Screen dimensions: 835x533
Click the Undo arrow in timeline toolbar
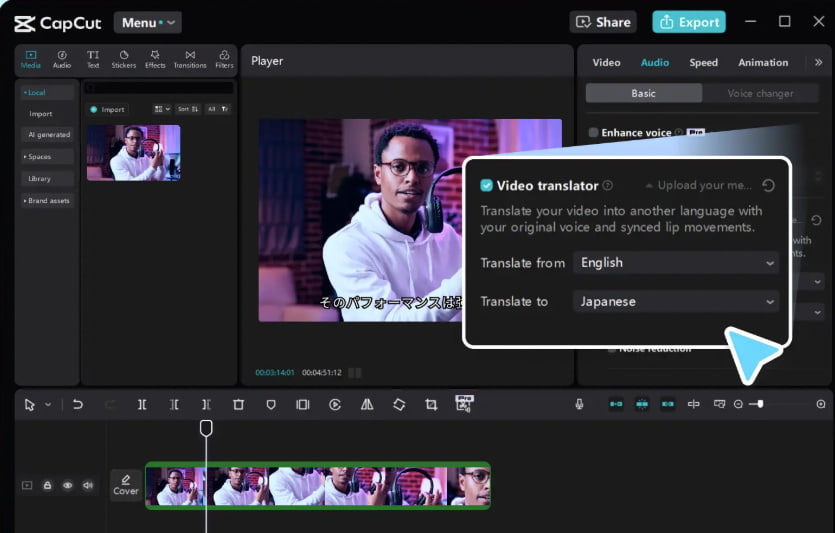coord(78,404)
